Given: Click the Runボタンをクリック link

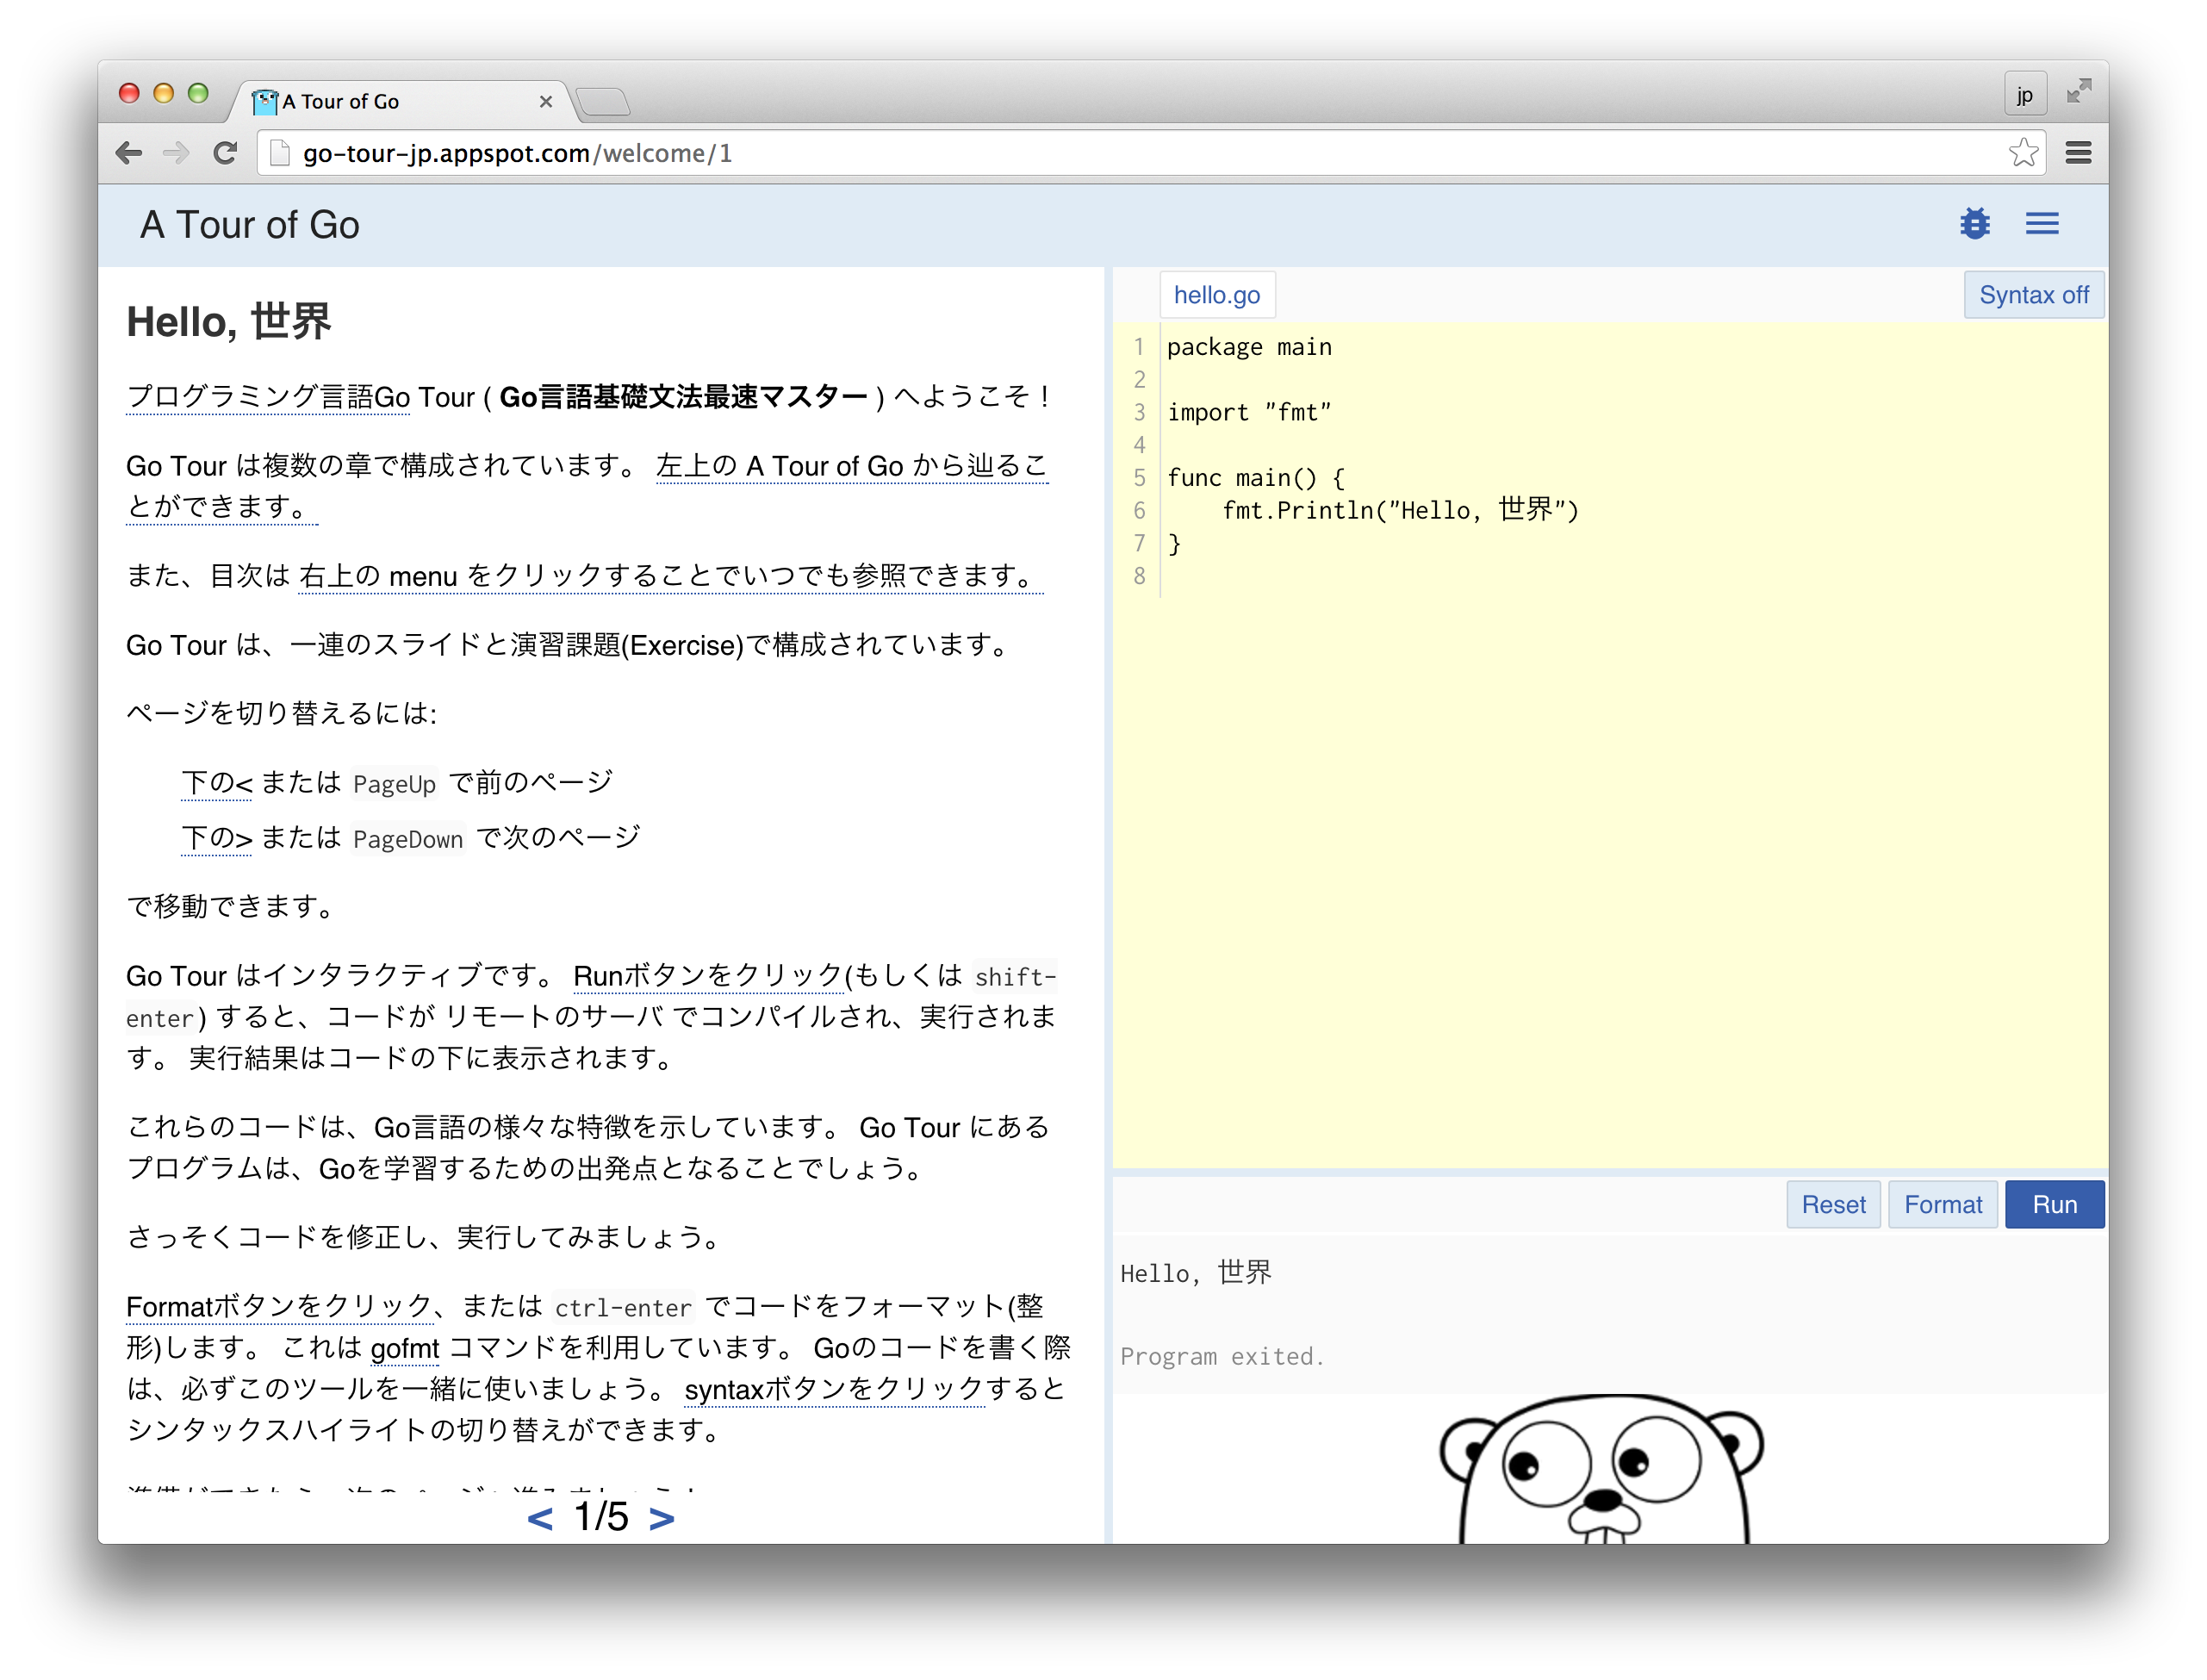Looking at the screenshot, I should (708, 975).
